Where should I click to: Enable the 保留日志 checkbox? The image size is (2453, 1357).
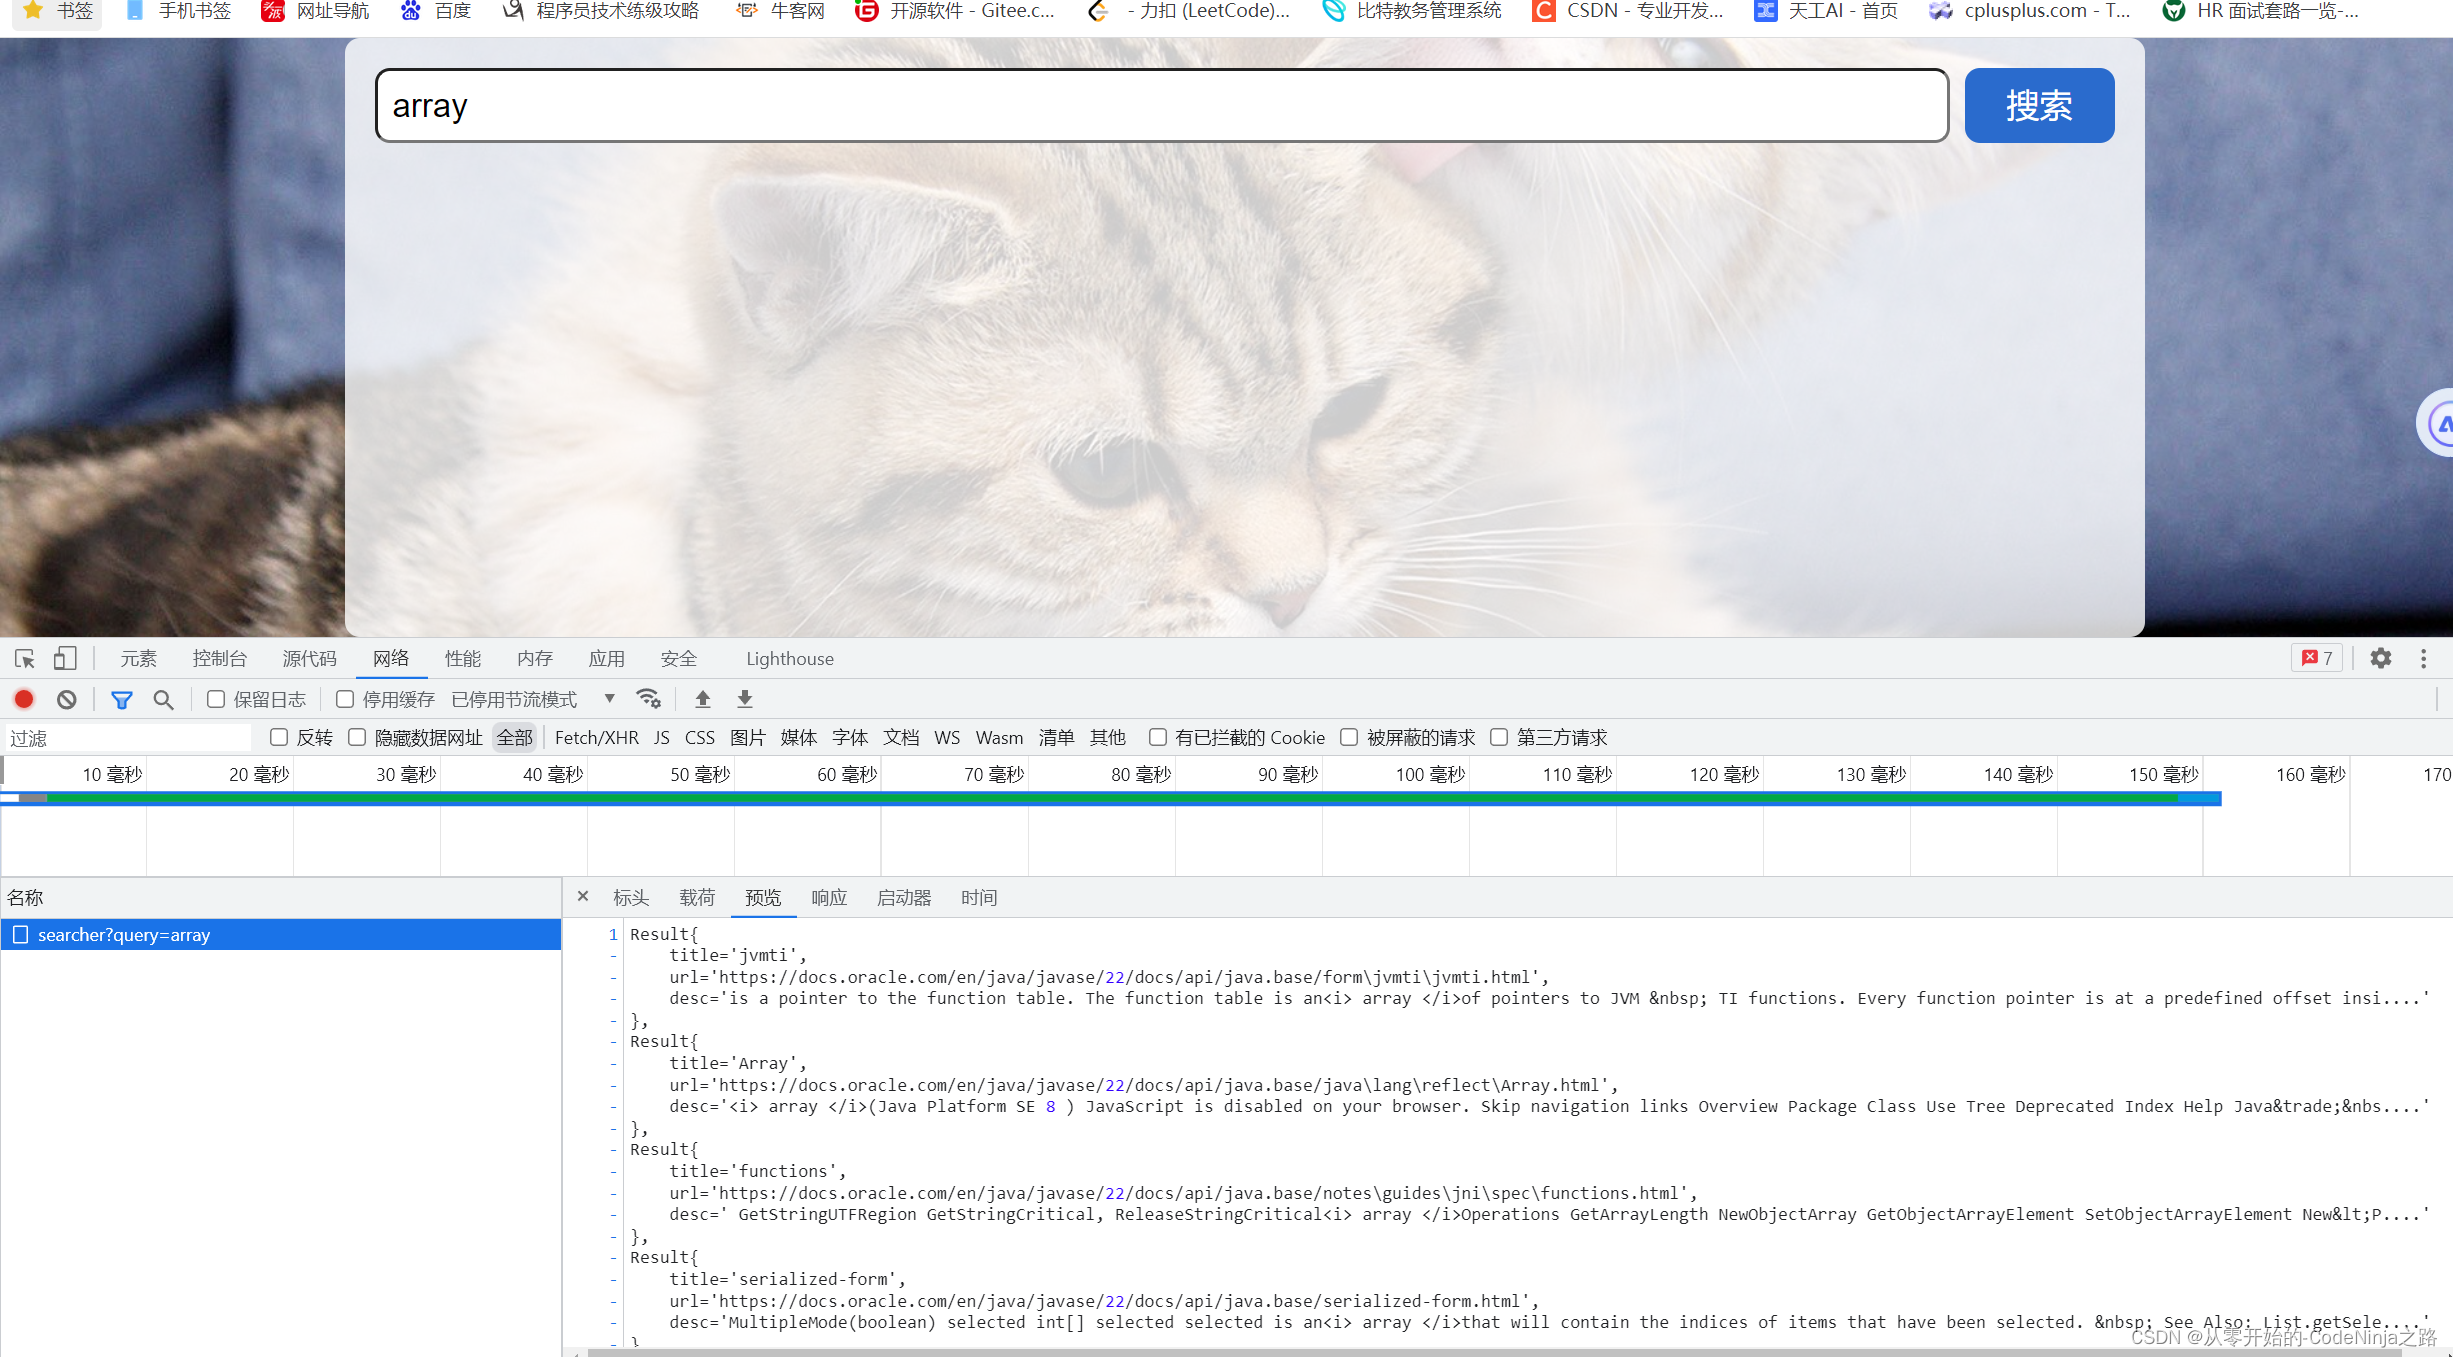(216, 699)
